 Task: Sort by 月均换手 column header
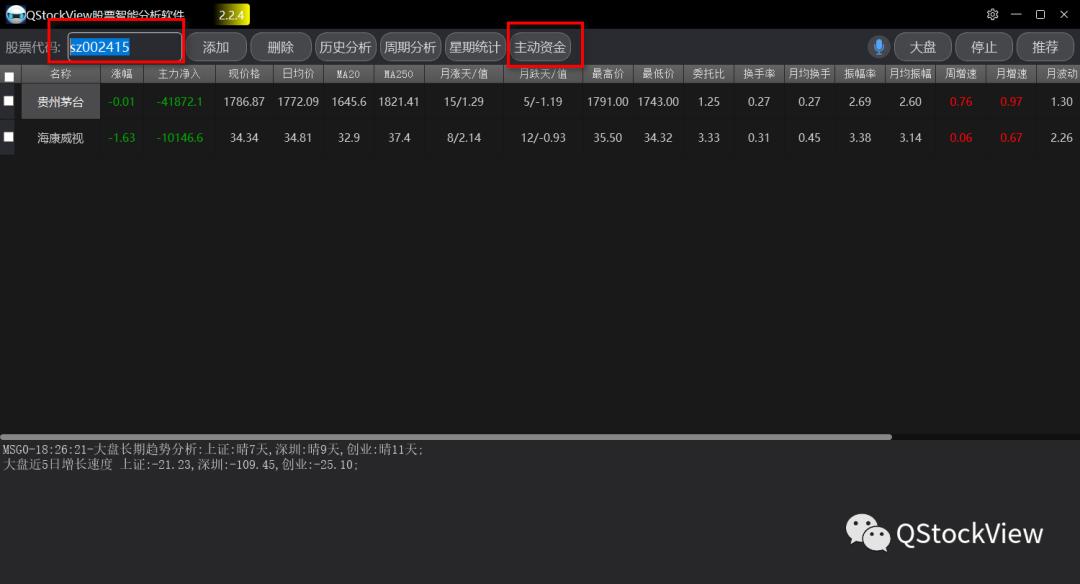pyautogui.click(x=809, y=74)
